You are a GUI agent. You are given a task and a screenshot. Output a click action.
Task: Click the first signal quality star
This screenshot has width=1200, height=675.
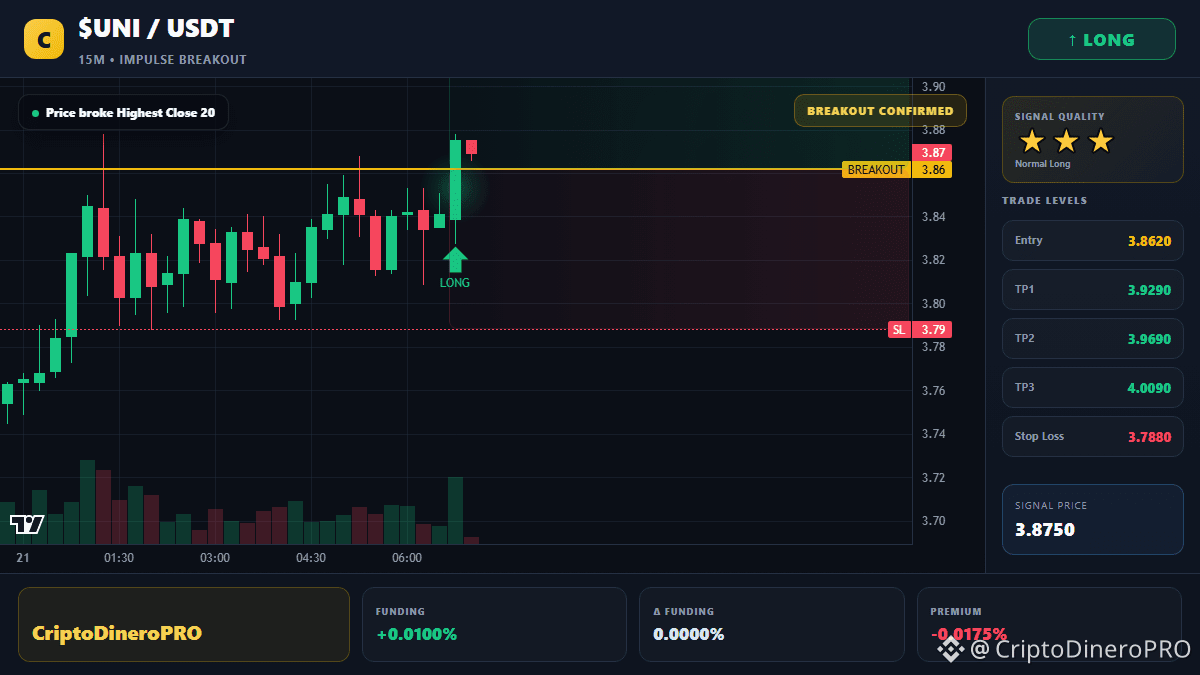(1032, 141)
